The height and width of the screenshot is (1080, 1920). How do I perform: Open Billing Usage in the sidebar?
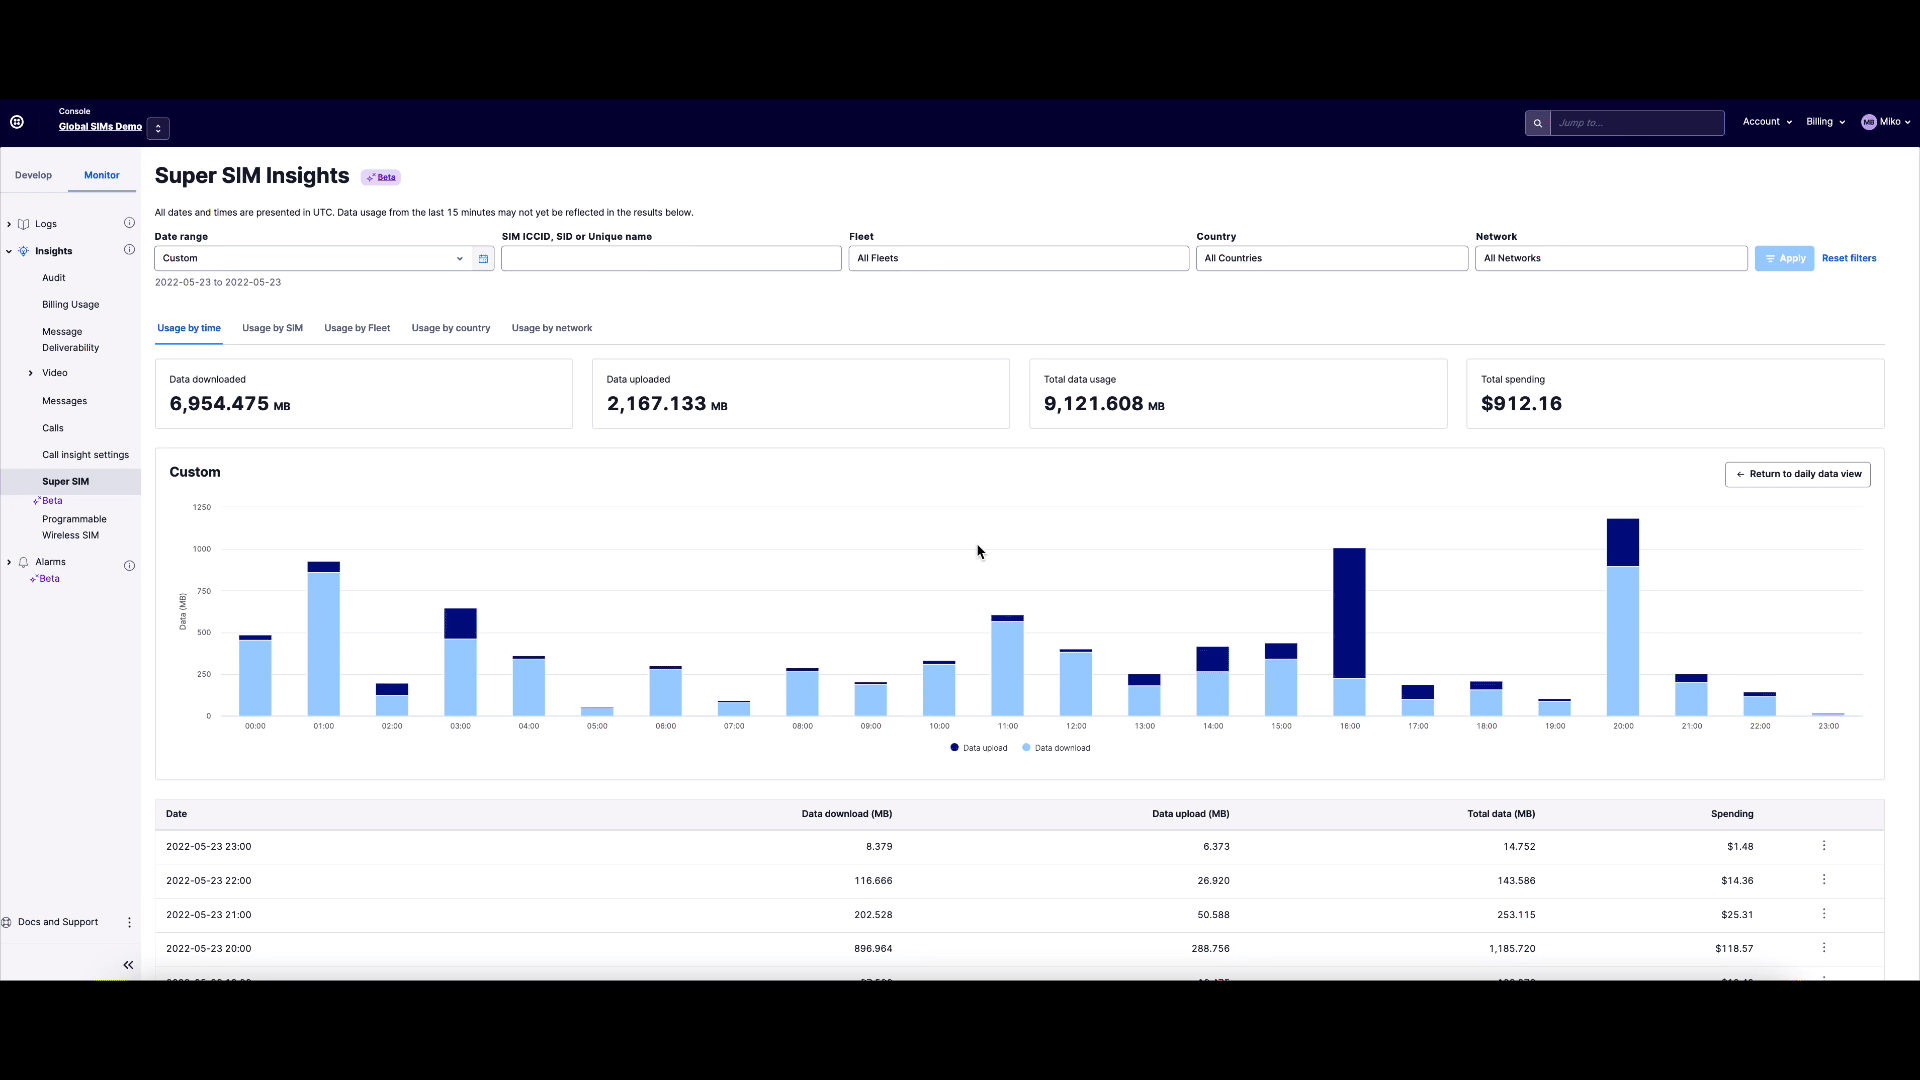coord(70,305)
